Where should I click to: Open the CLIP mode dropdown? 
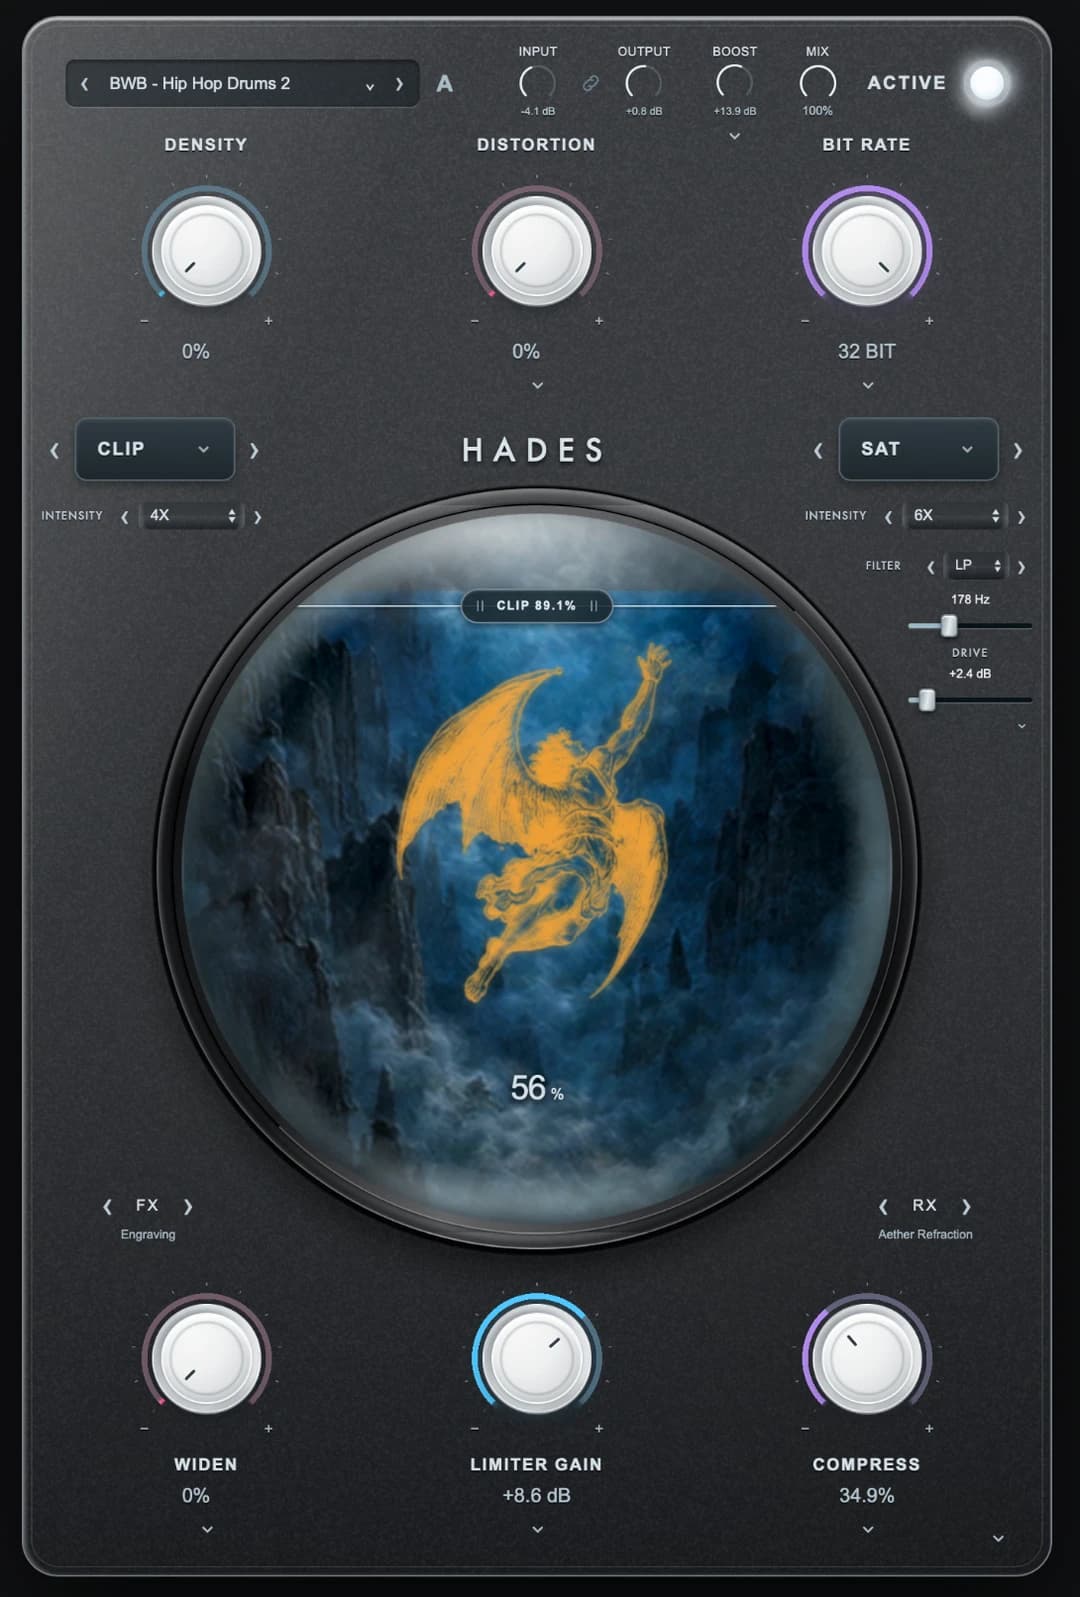point(155,449)
